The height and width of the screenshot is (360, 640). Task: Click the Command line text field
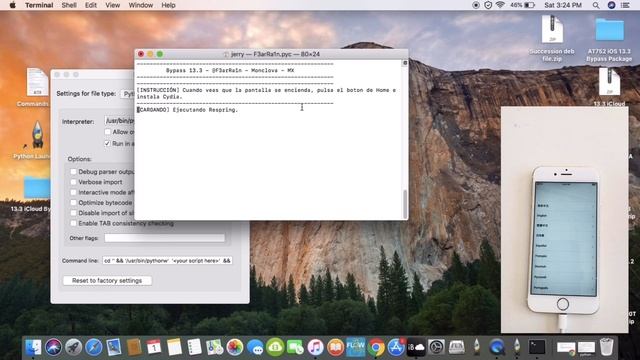point(167,260)
